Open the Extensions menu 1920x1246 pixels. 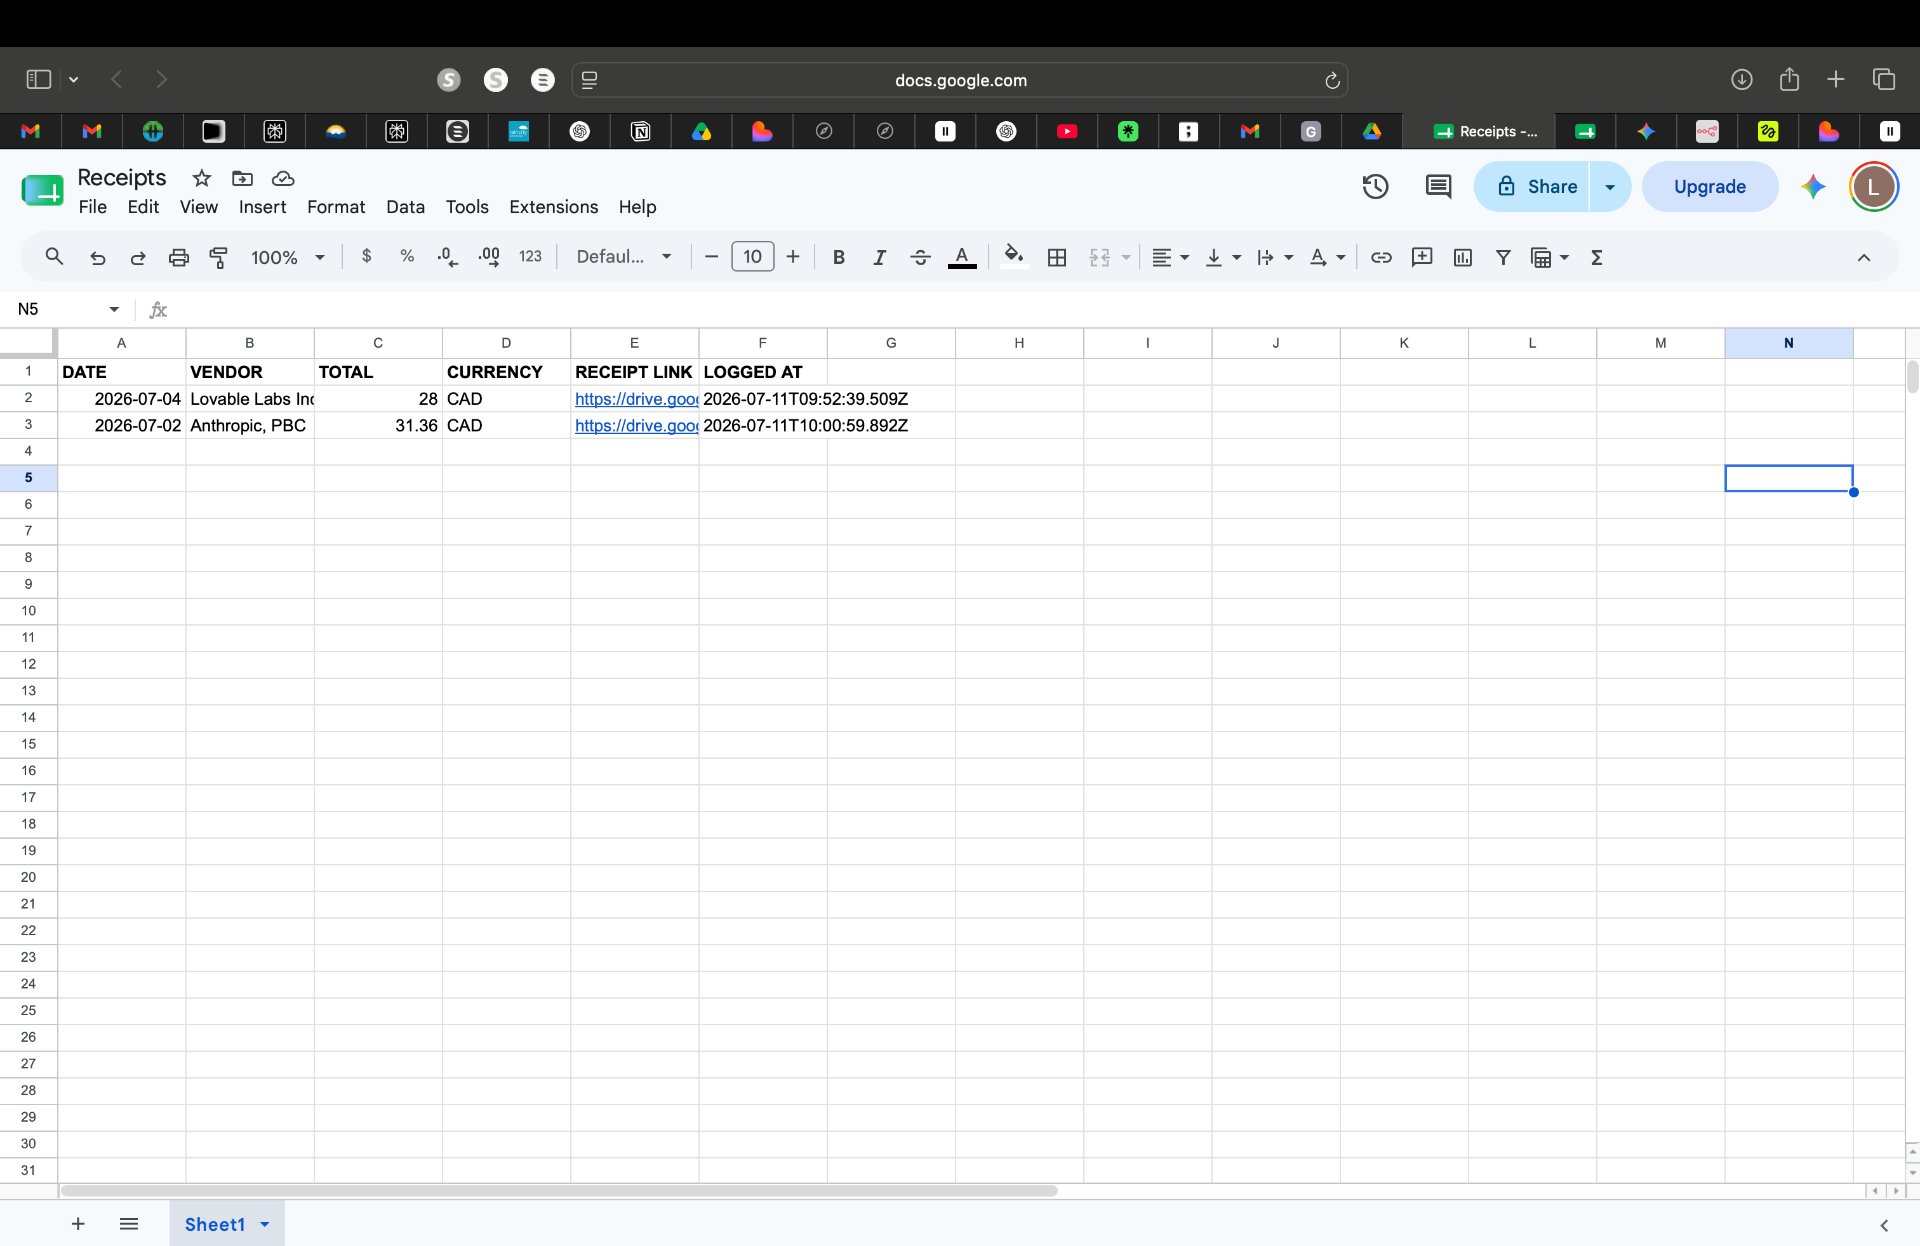point(553,207)
